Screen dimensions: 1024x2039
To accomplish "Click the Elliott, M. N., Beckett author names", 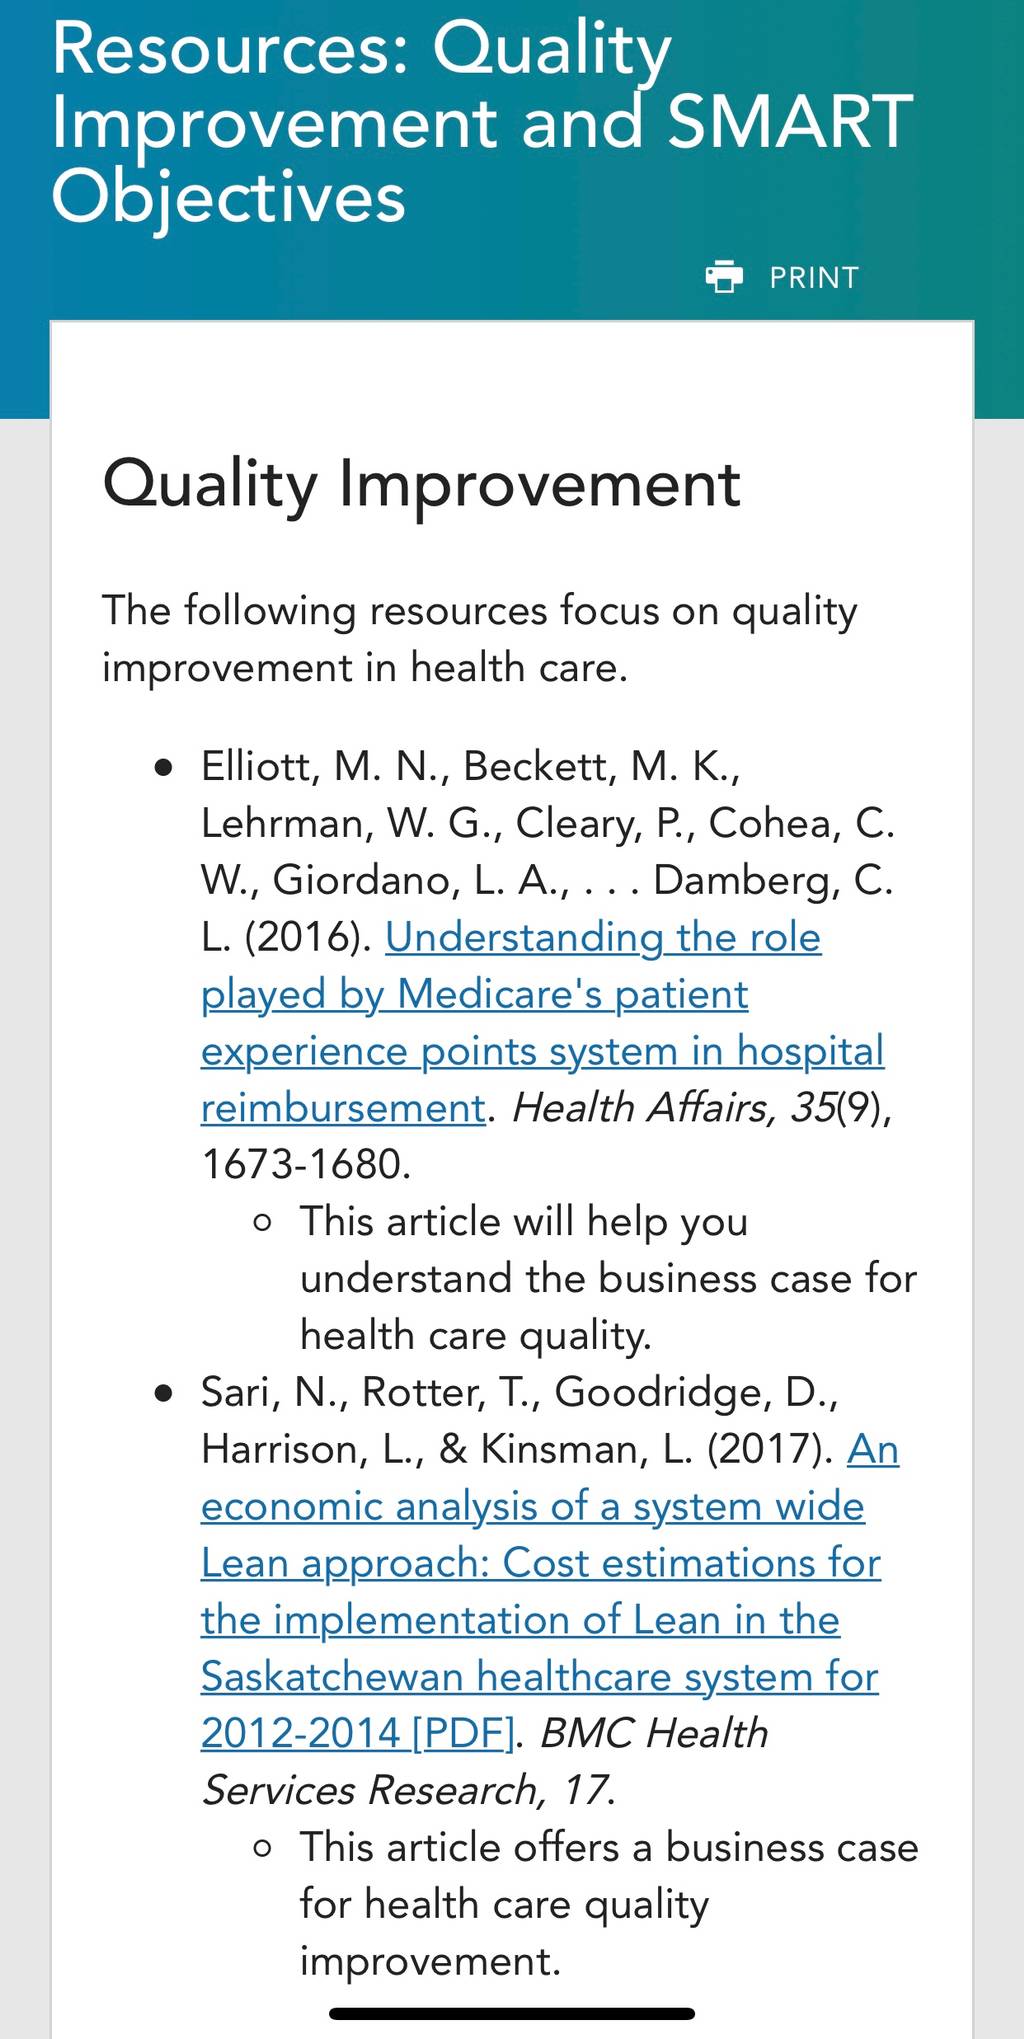I will pyautogui.click(x=470, y=767).
